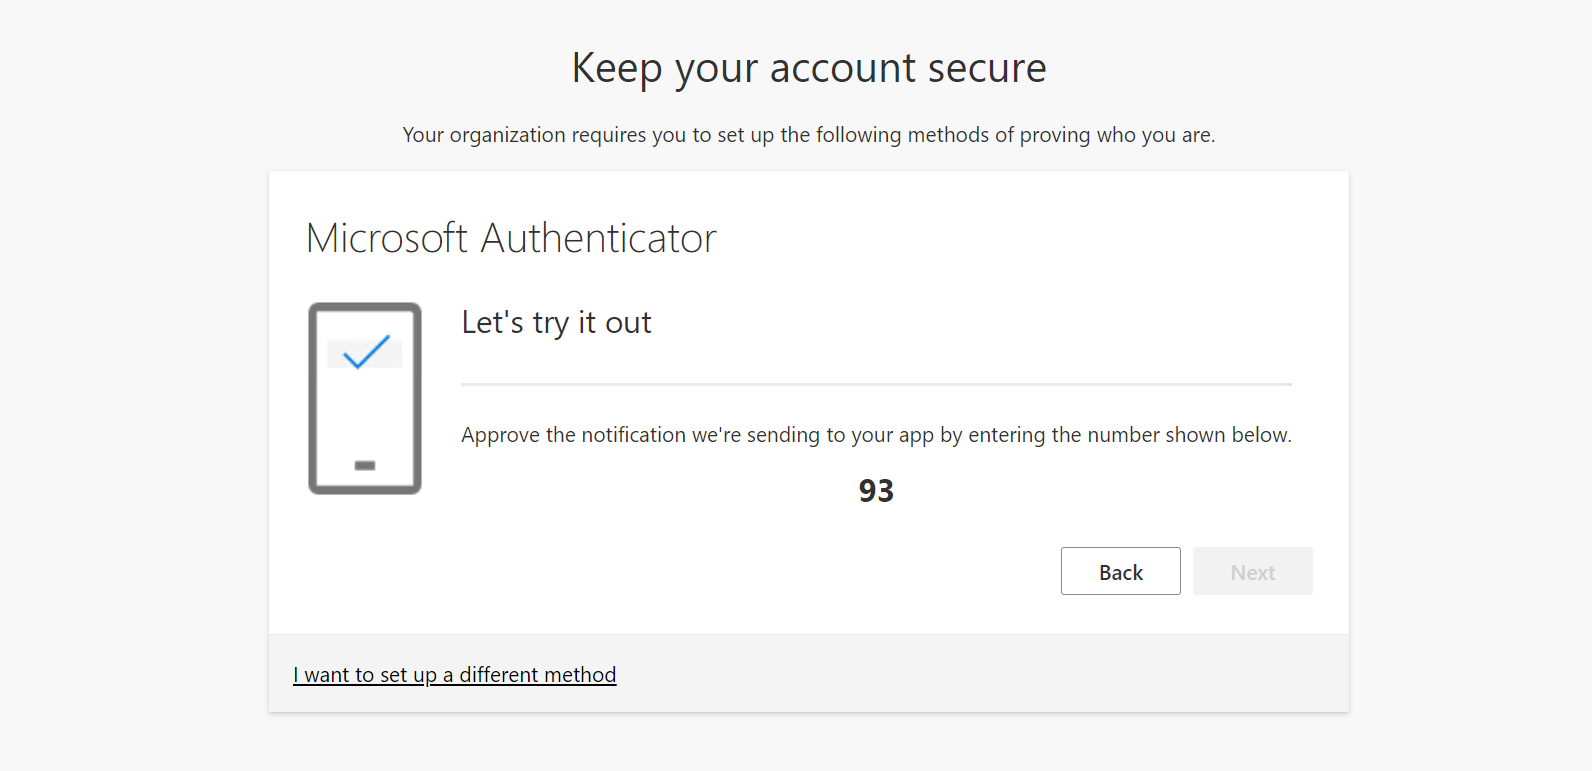Click the 'Let's try it out' heading
The image size is (1592, 771).
[x=556, y=322]
